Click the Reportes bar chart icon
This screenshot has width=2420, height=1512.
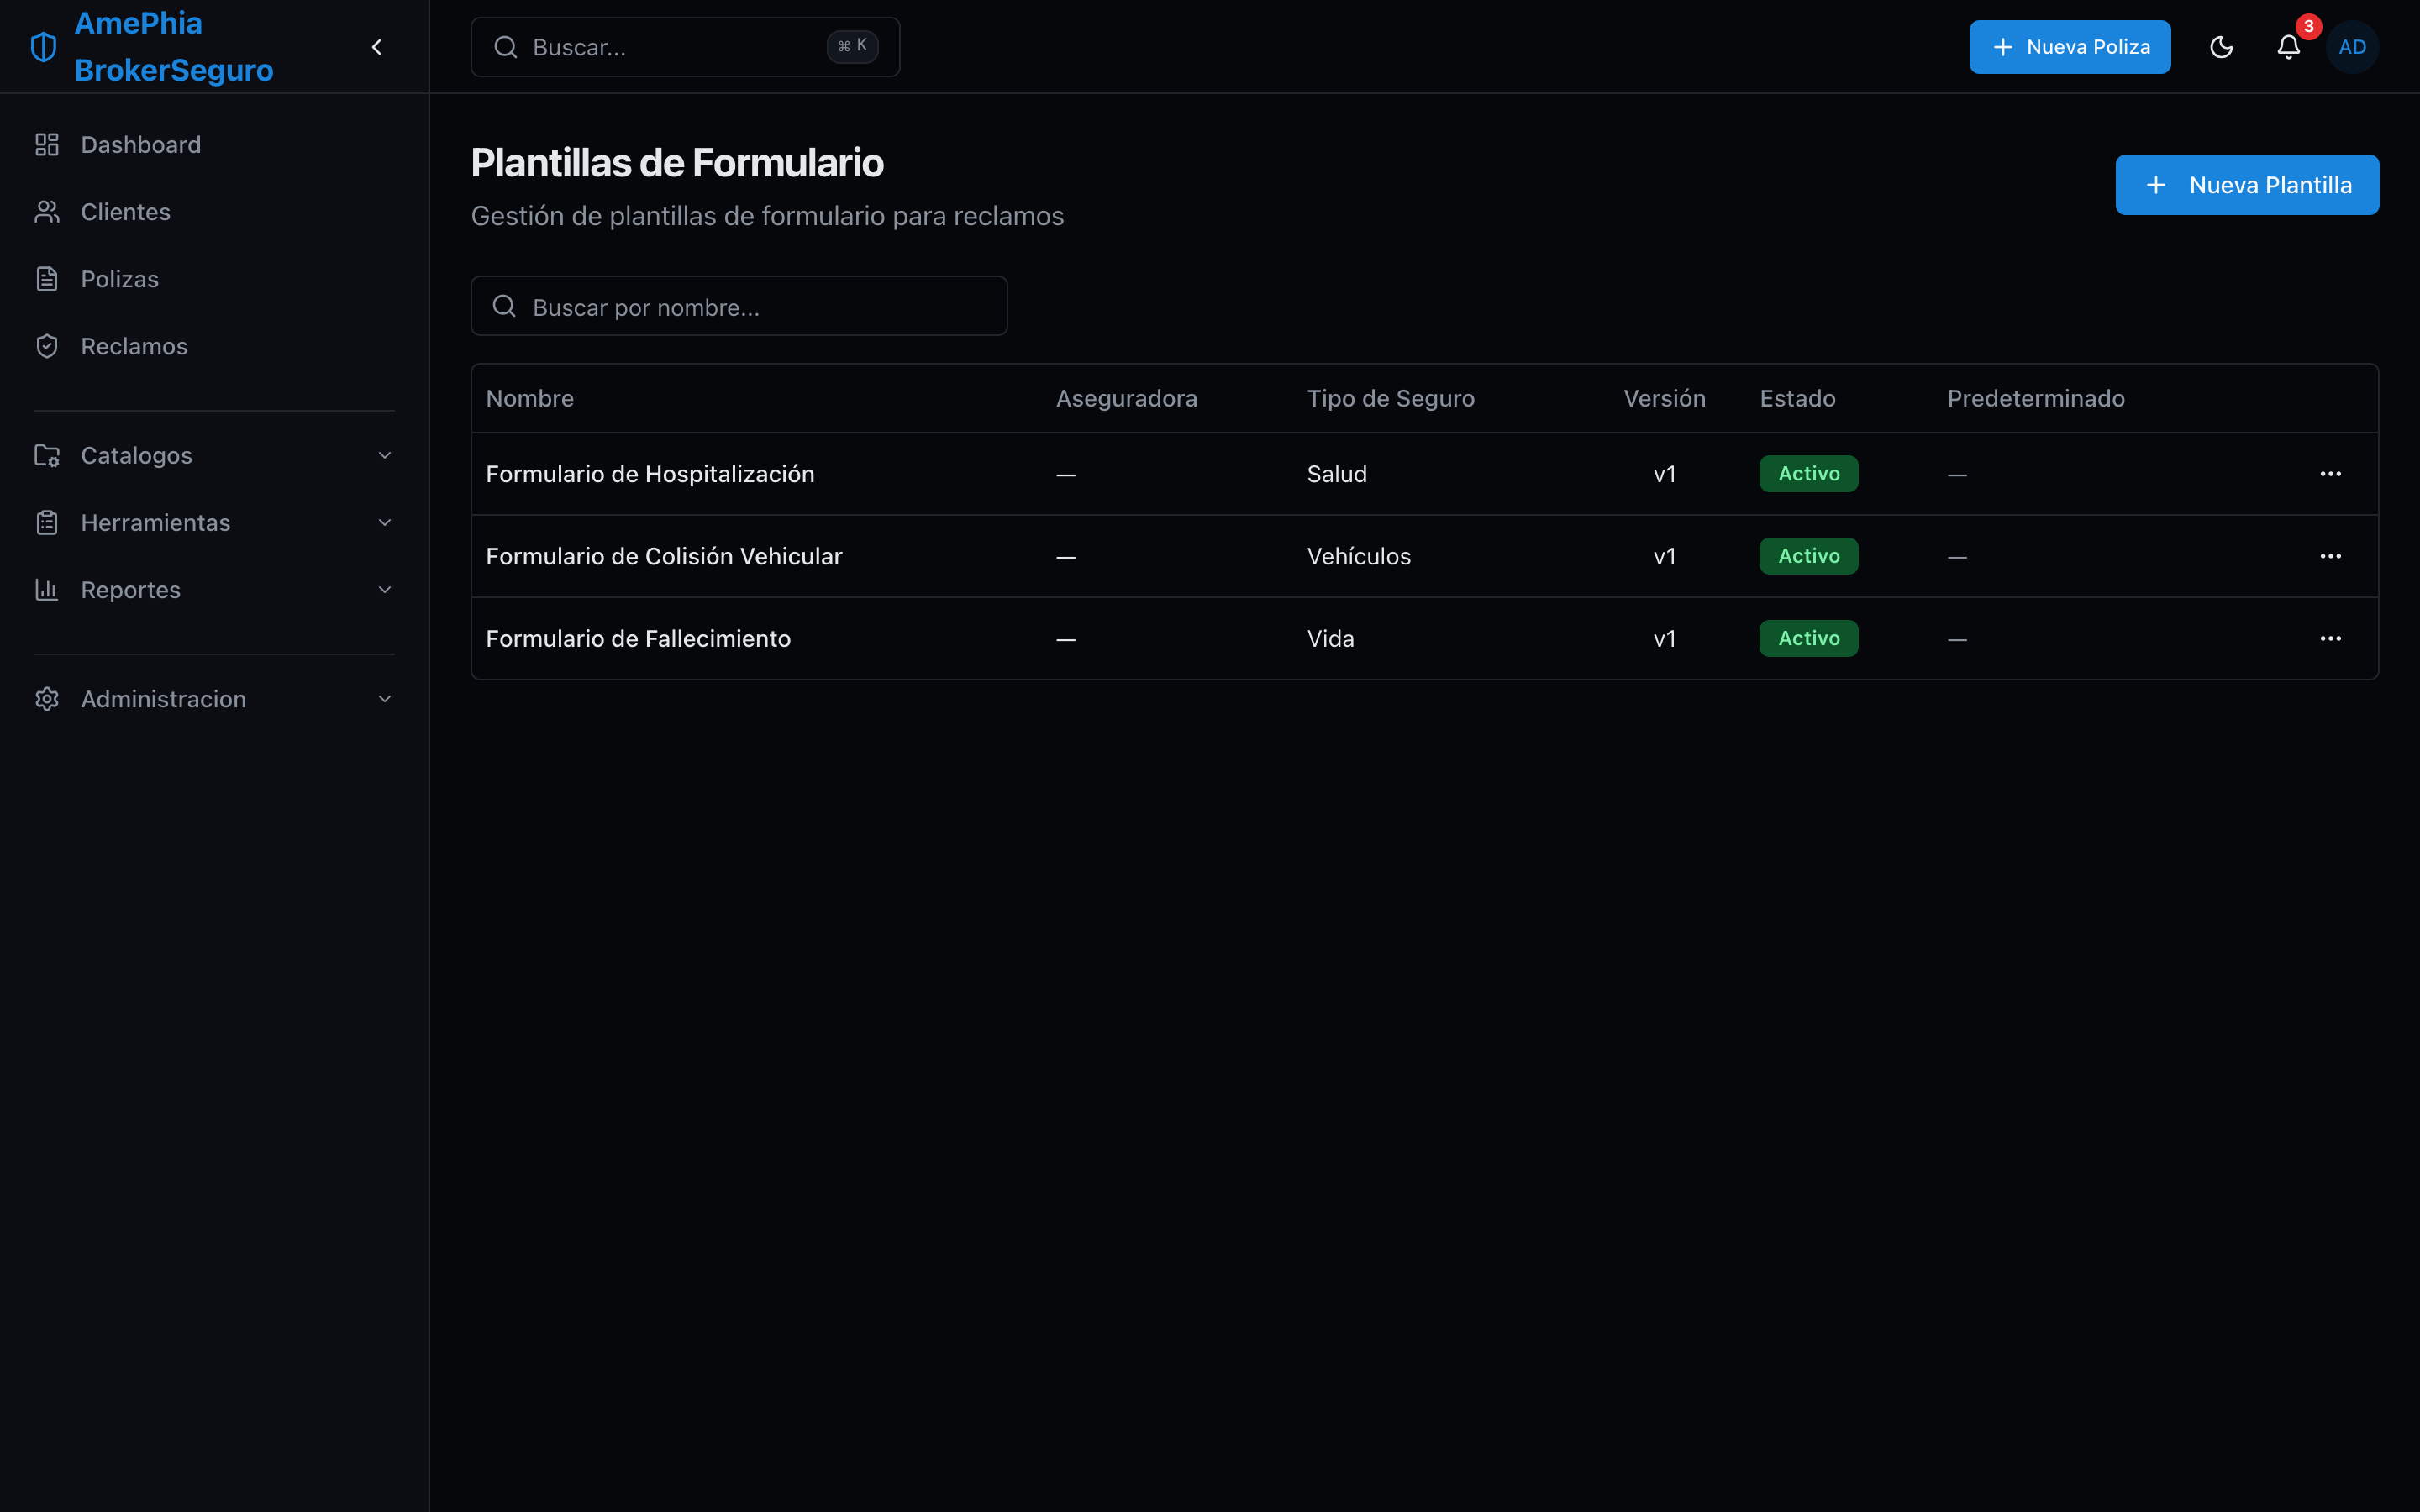coord(47,589)
